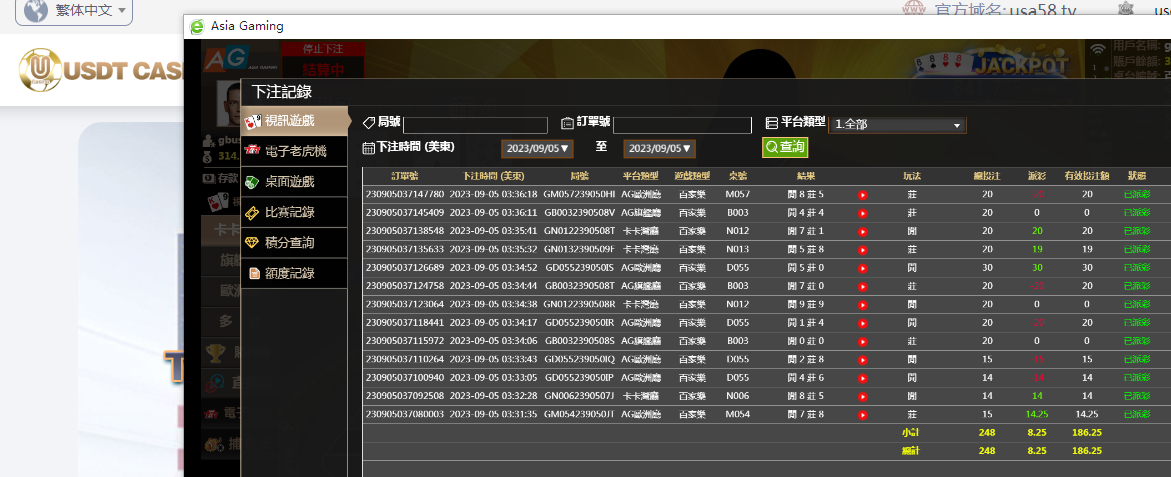Open the 平台類型 dropdown showing 1.全部
The height and width of the screenshot is (477, 1171).
[x=898, y=125]
